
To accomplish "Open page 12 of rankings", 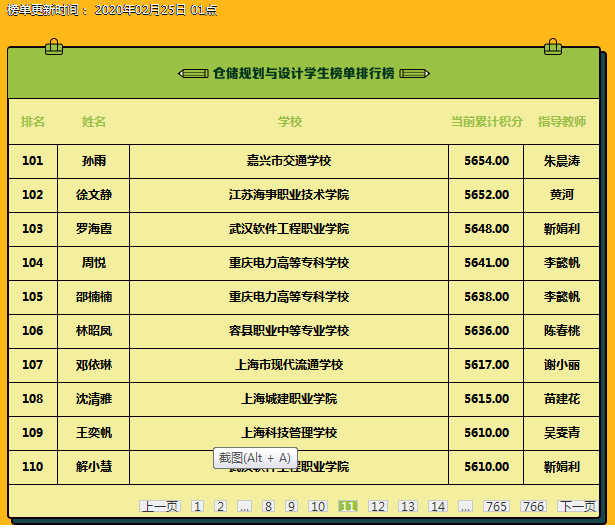I will (378, 507).
